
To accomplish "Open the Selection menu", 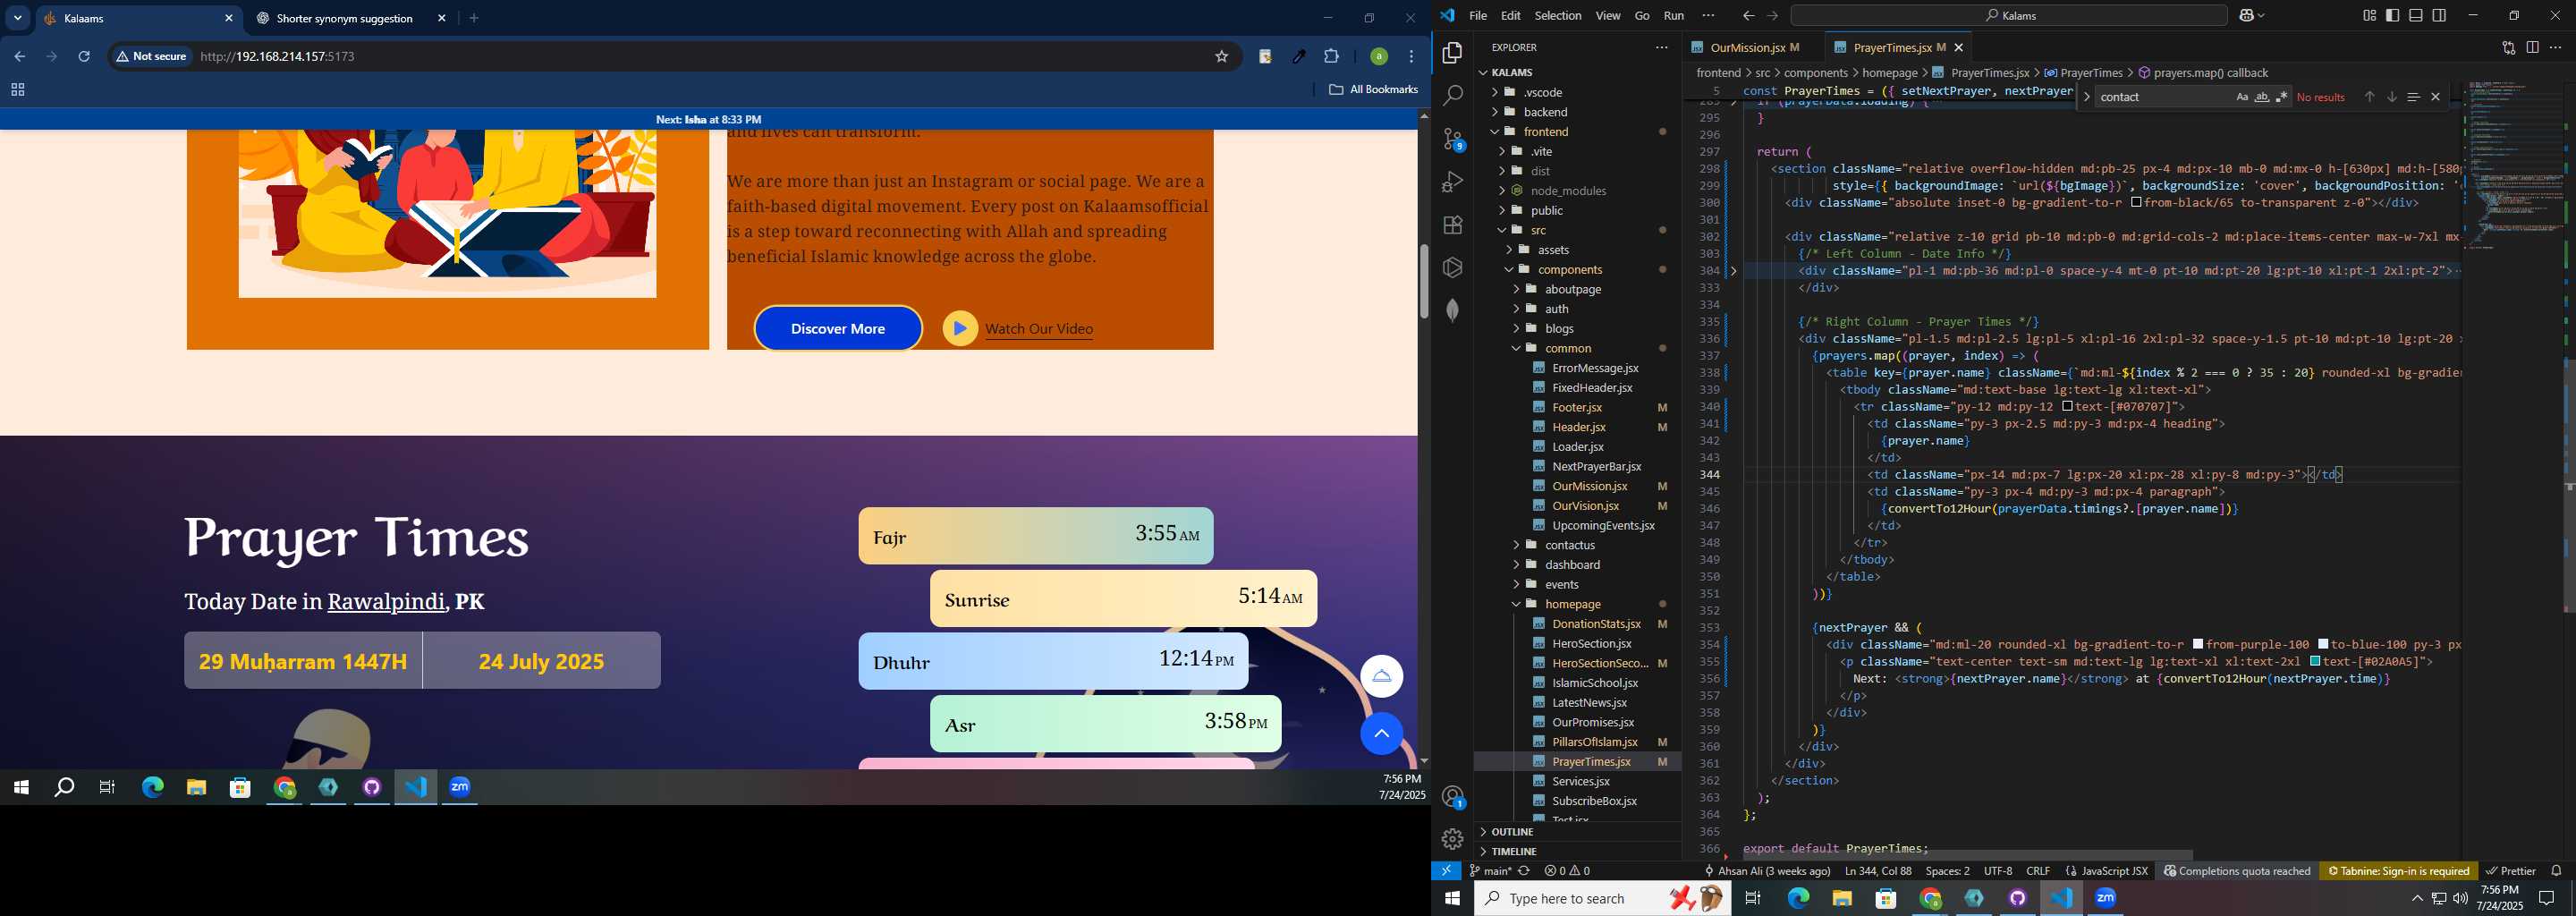I will (1558, 16).
